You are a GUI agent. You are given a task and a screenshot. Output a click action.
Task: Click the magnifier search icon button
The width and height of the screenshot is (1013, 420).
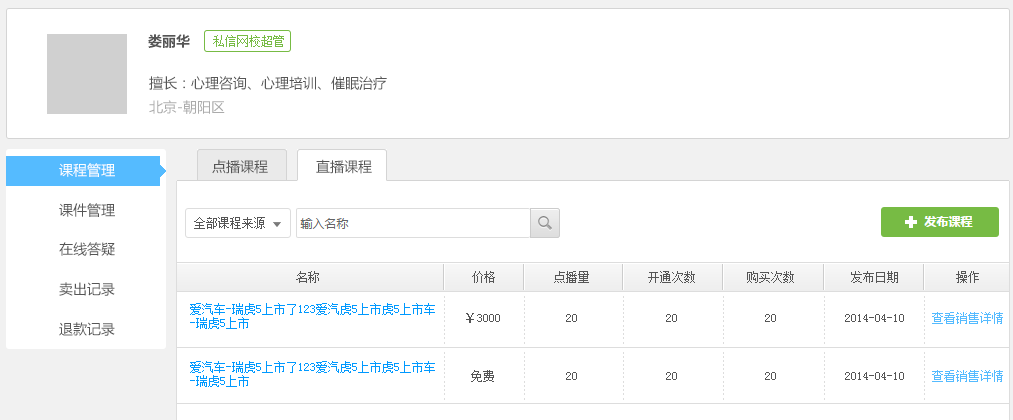(x=545, y=223)
